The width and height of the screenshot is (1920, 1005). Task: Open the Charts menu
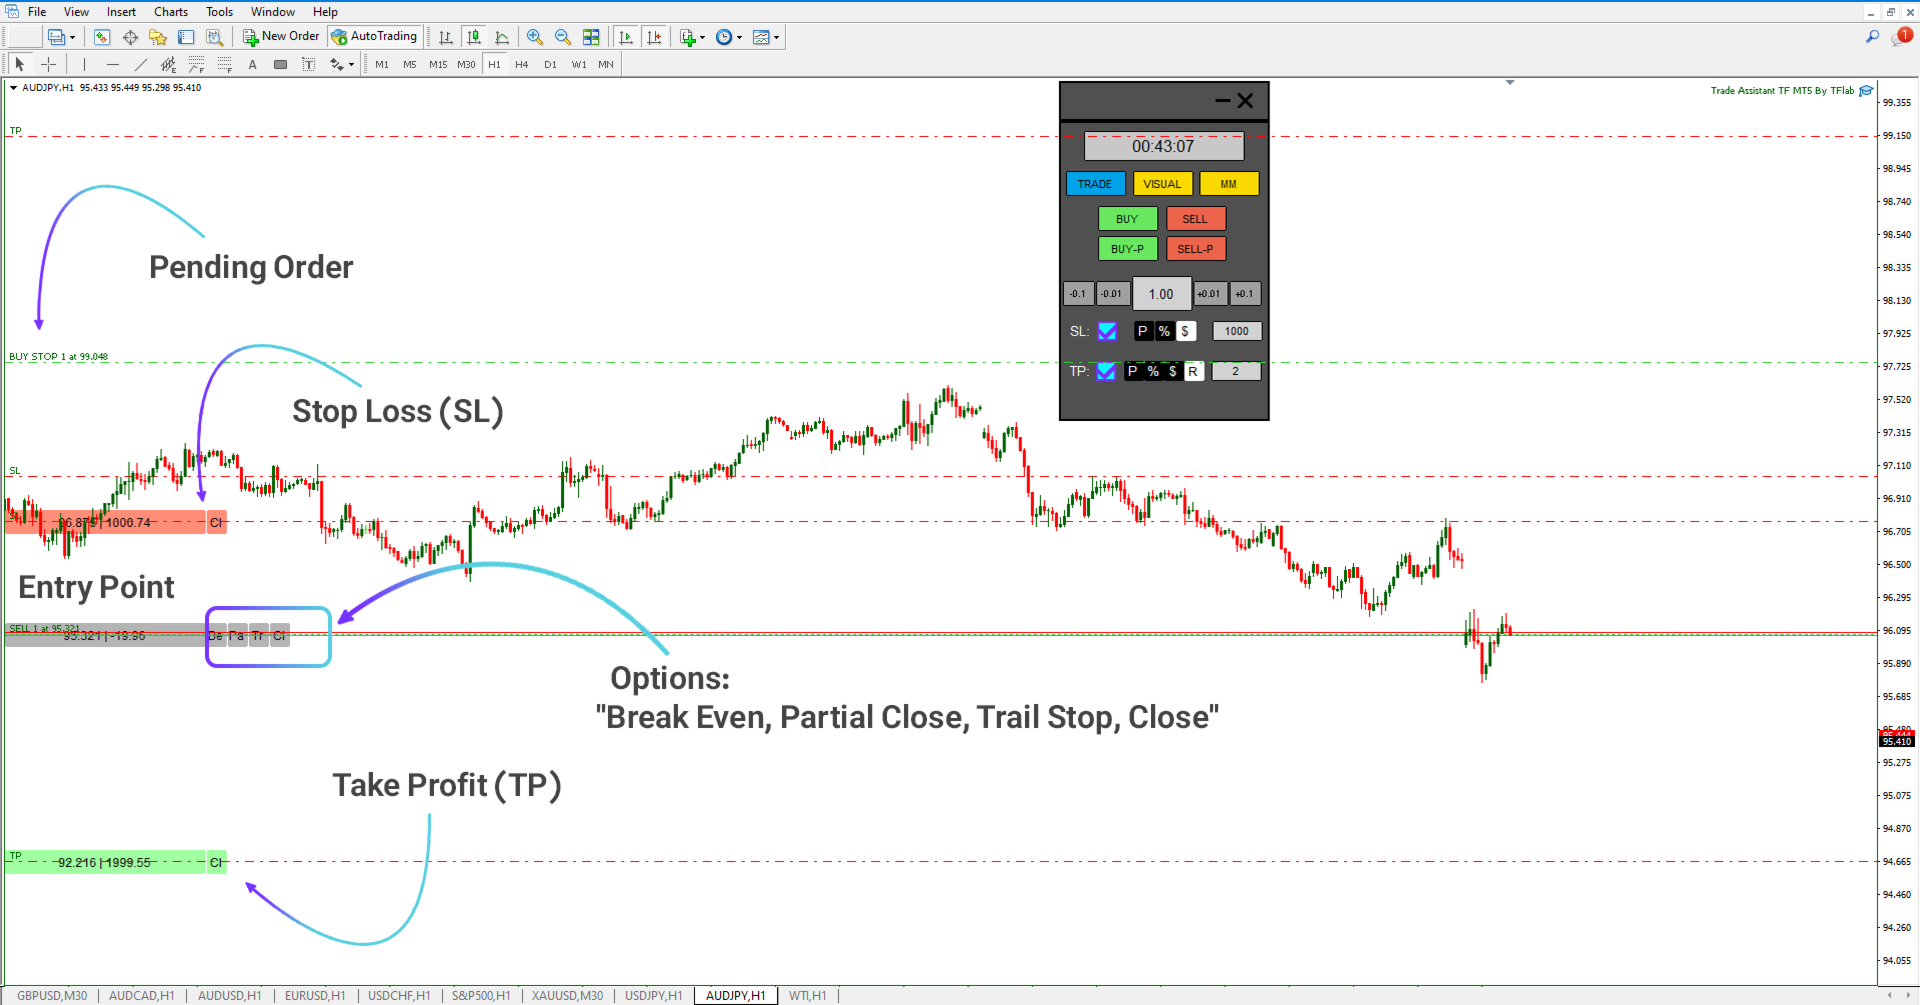[170, 11]
